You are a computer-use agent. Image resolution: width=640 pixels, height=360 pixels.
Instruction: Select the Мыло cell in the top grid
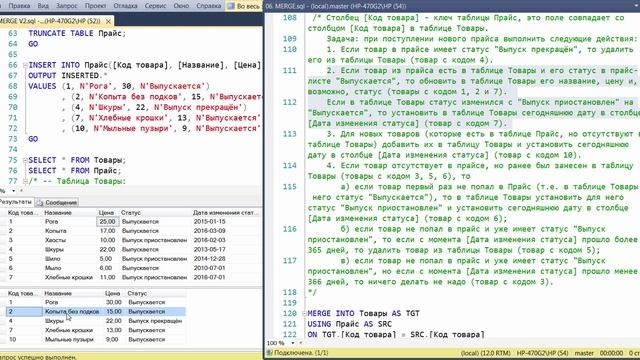coord(53,268)
